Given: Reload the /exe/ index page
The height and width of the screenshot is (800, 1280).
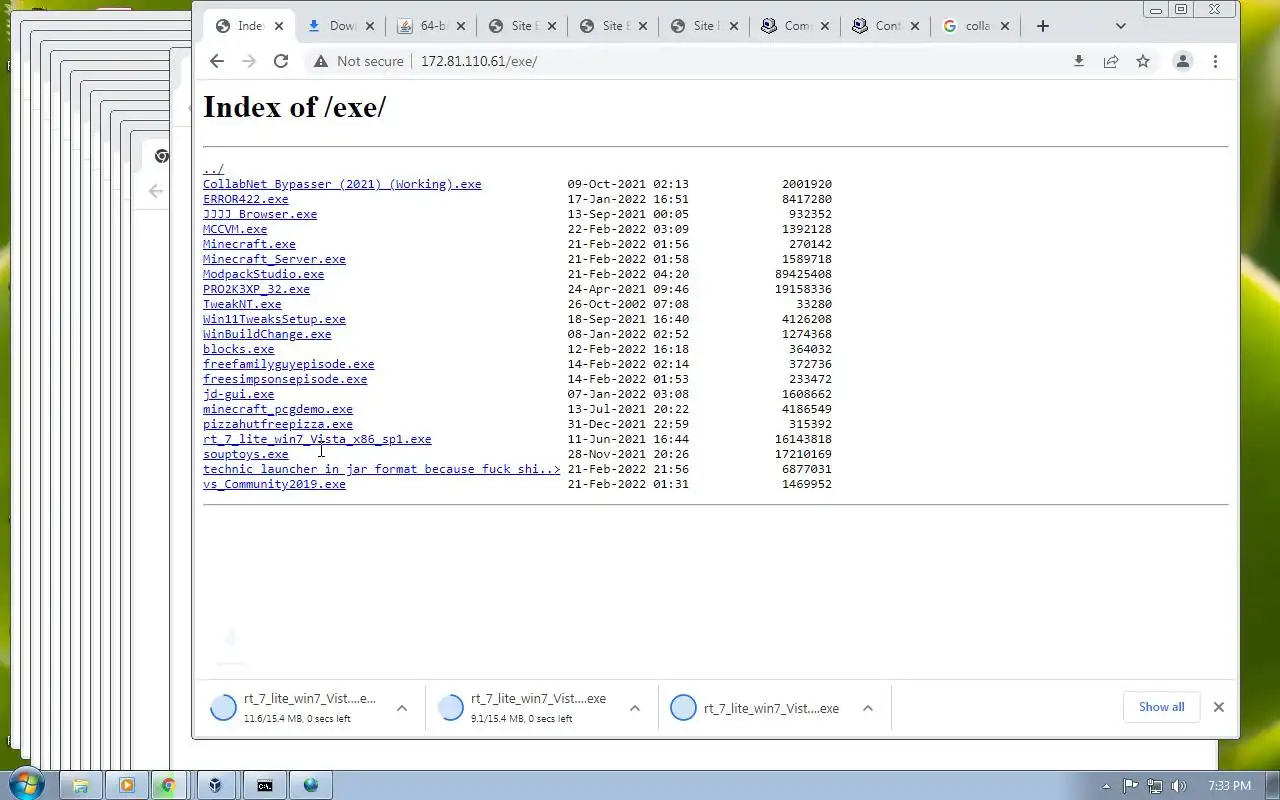Looking at the screenshot, I should [281, 61].
